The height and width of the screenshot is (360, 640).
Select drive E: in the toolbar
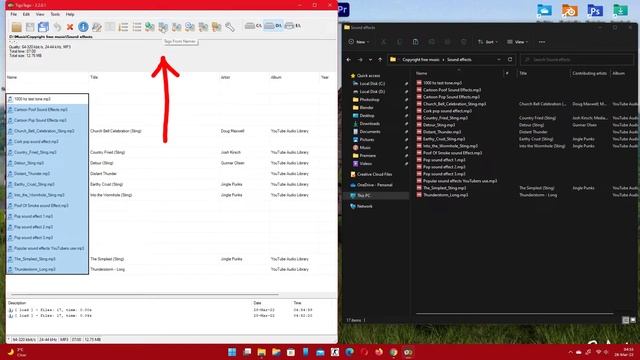point(293,26)
